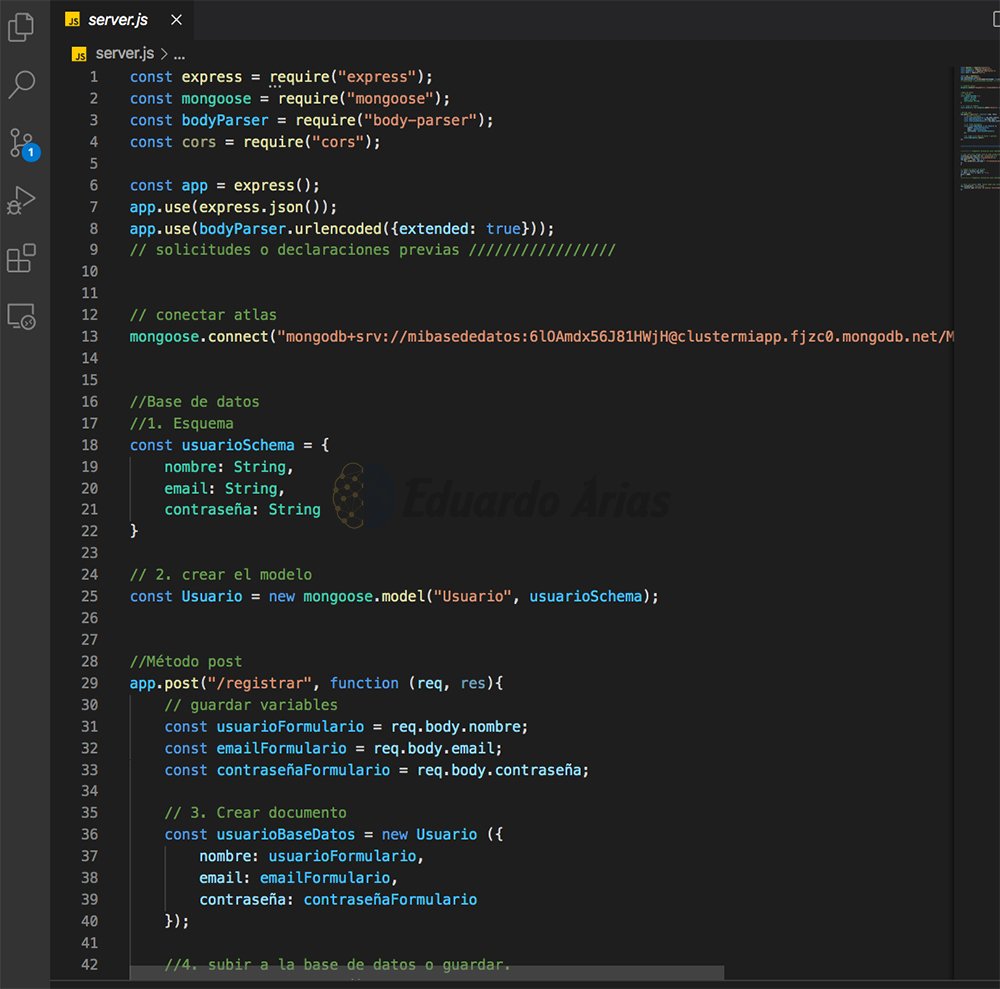Click "usuarioBaseDatos" on line 36
The image size is (1000, 989).
(285, 835)
